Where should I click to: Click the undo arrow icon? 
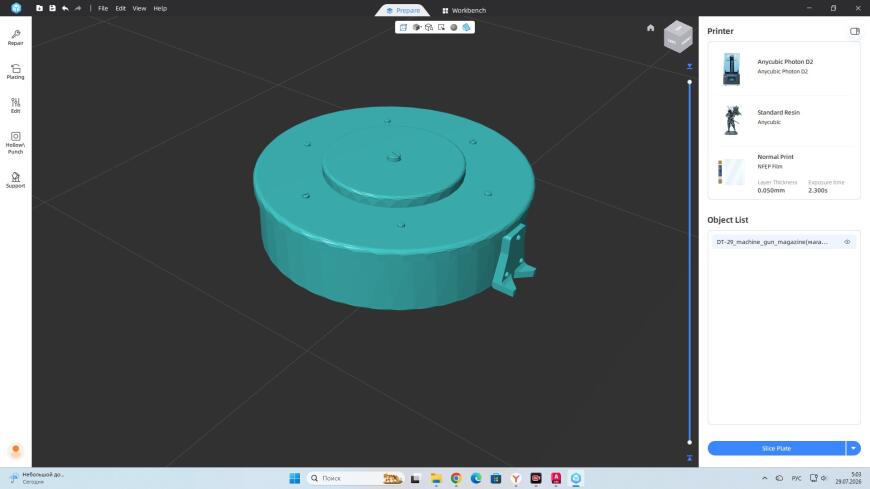65,8
